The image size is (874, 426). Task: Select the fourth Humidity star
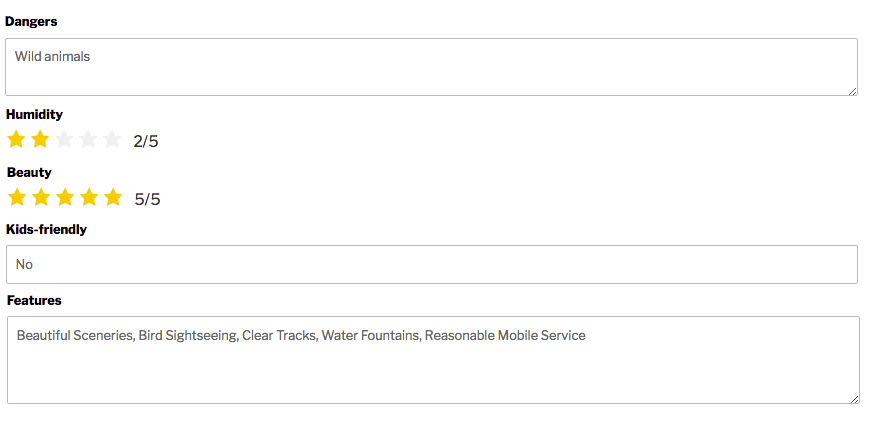(x=88, y=140)
